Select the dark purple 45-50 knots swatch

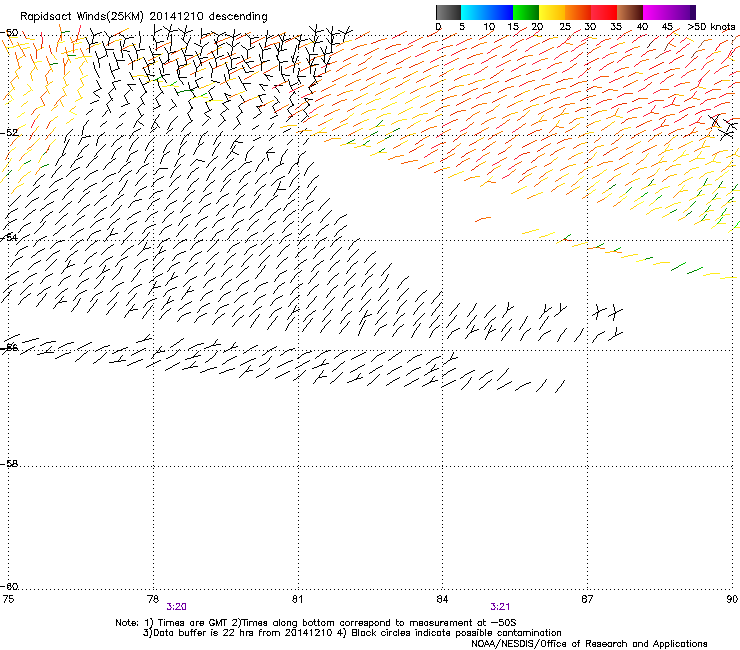682,12
